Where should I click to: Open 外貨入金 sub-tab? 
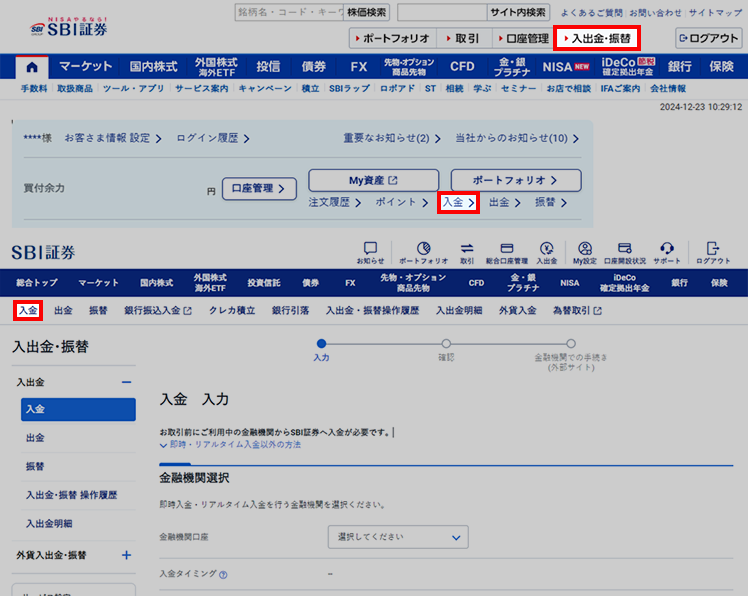pyautogui.click(x=518, y=311)
